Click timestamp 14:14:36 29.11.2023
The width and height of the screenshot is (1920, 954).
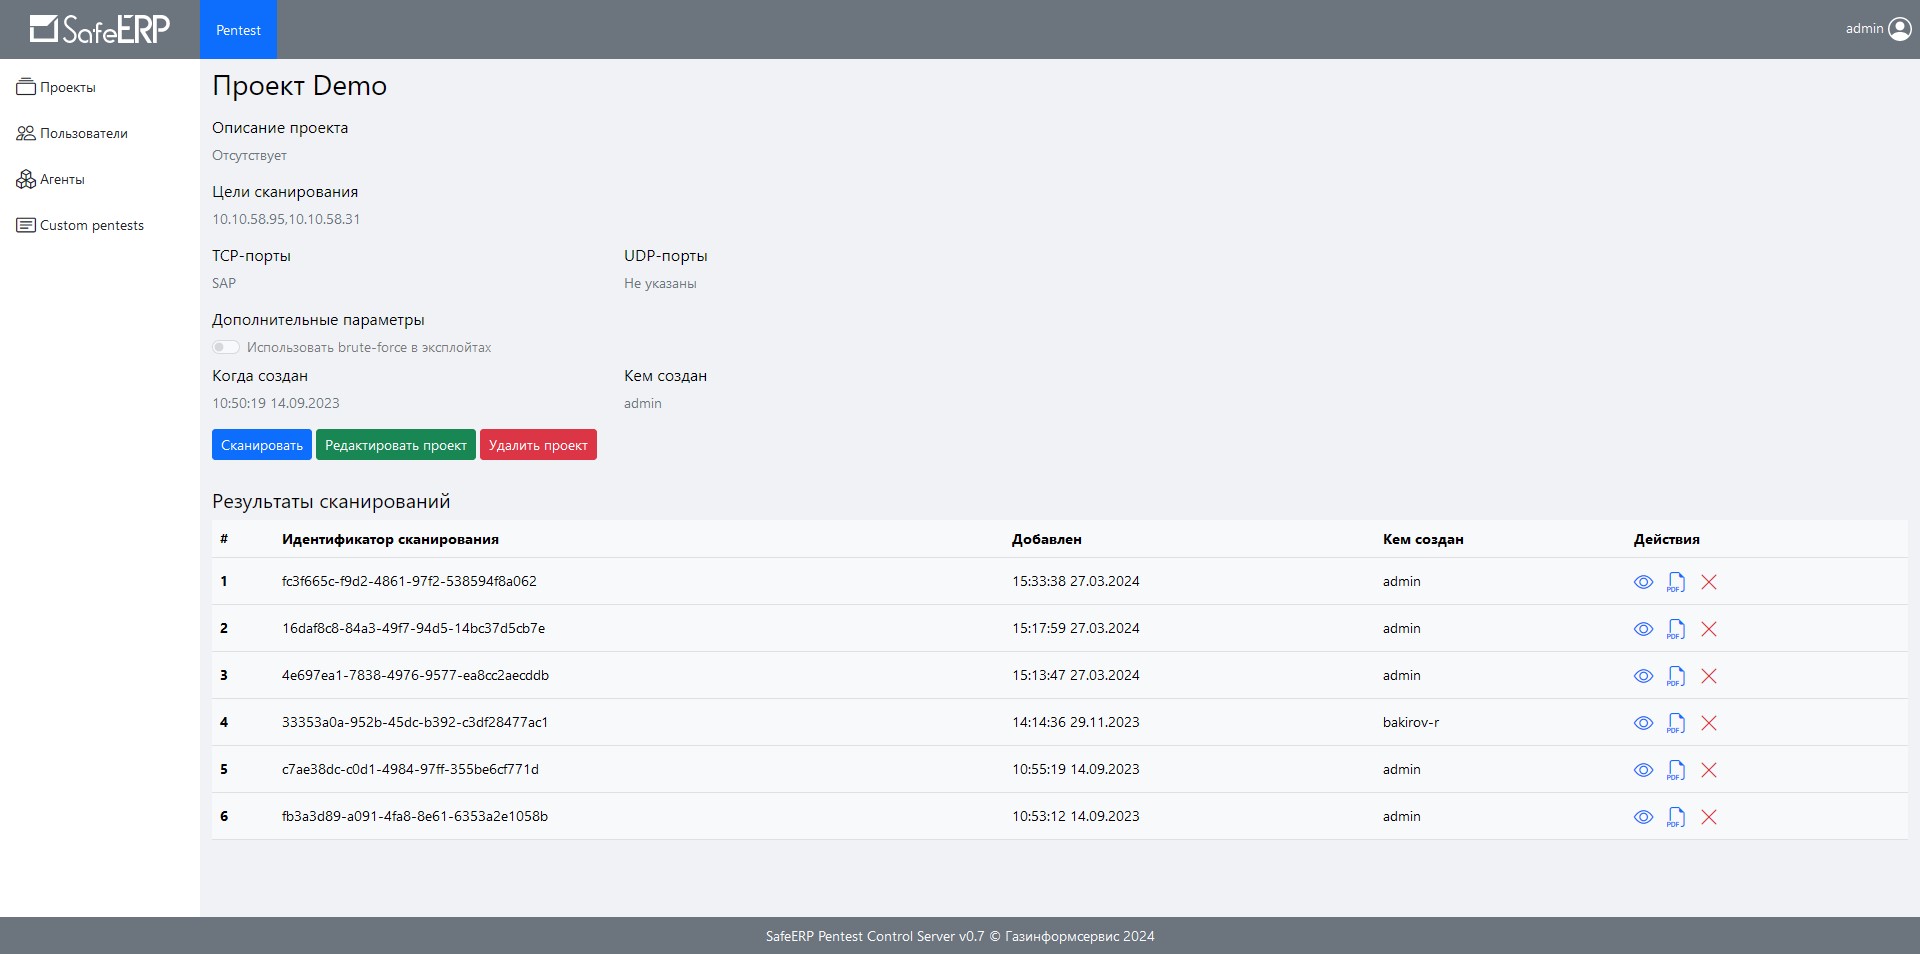[1075, 722]
